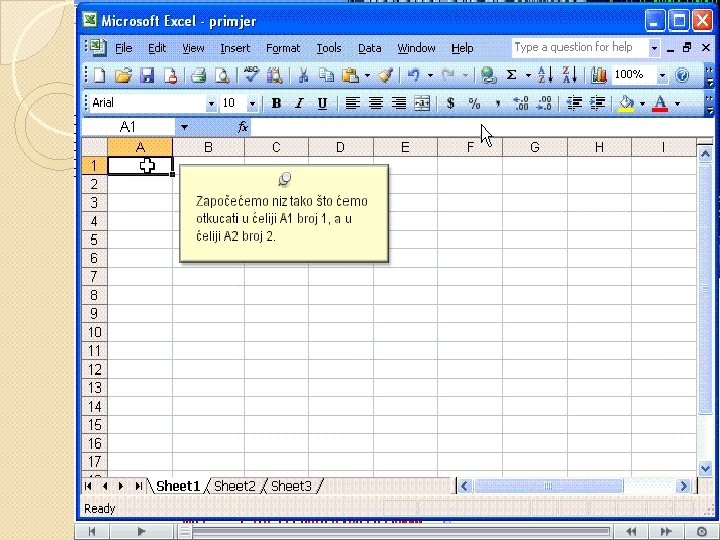
Task: Select row 8 header
Action: coord(94,295)
